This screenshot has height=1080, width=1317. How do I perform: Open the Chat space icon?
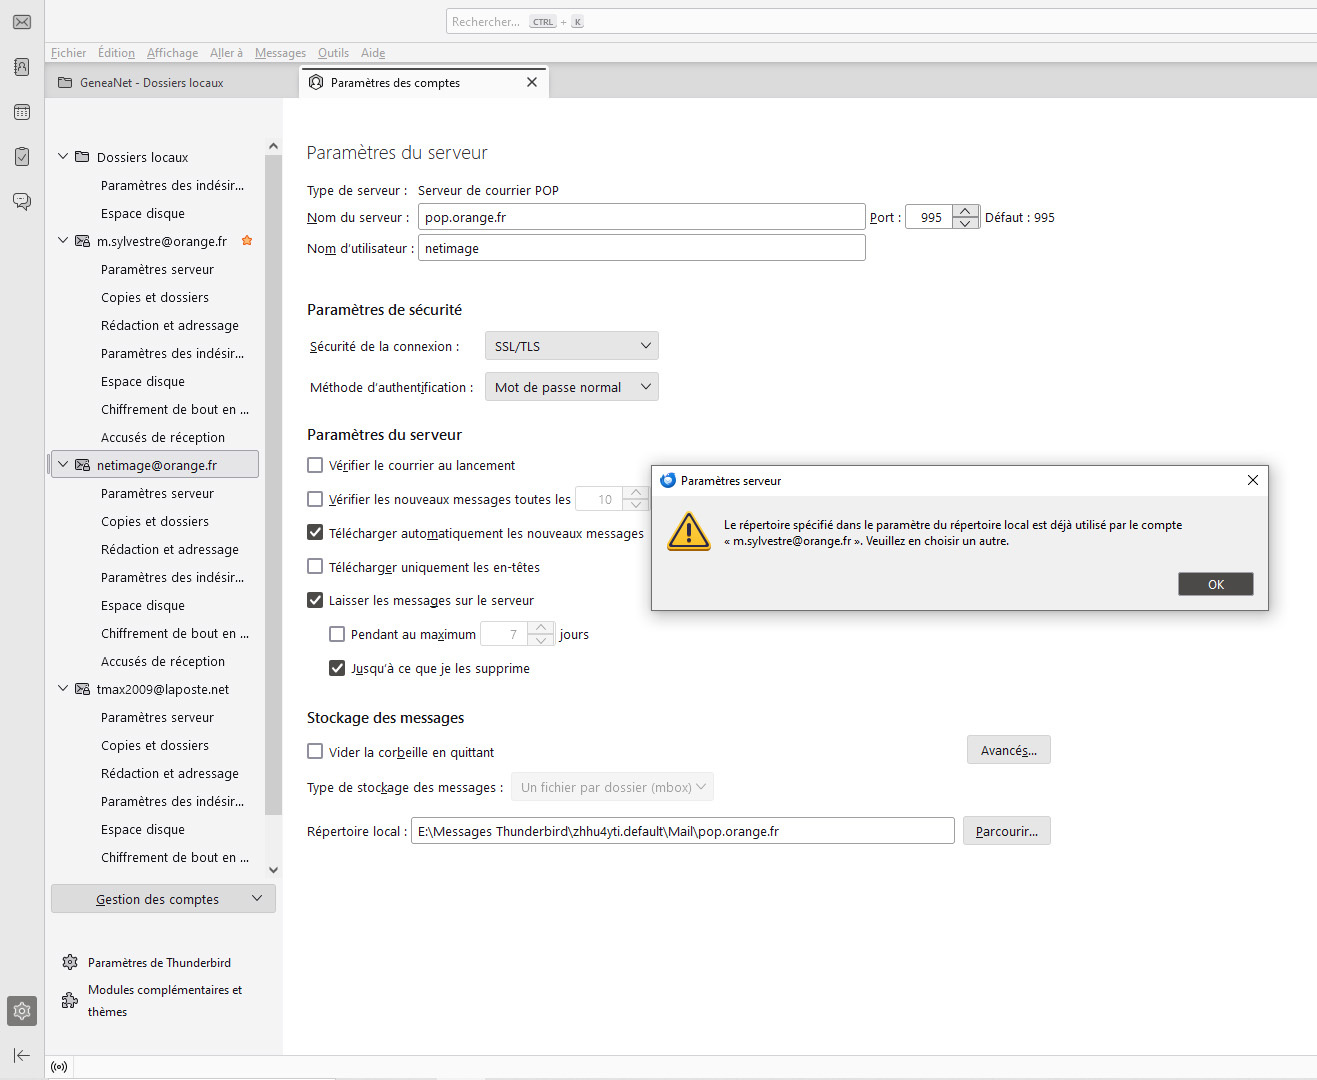[22, 202]
